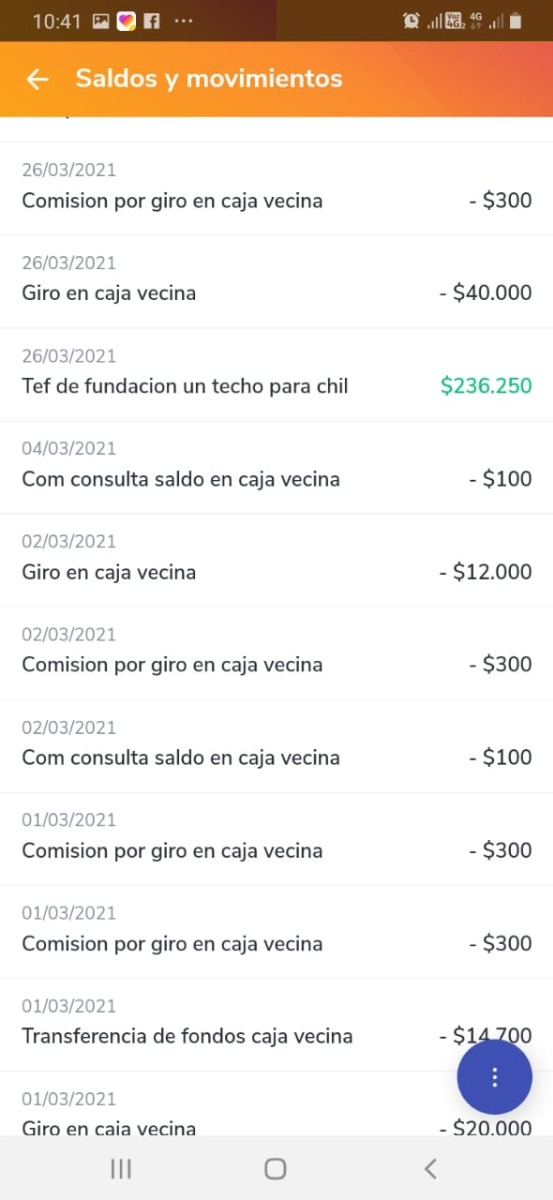Tap the alarm icon in status bar
This screenshot has width=553, height=1200.
(410, 20)
